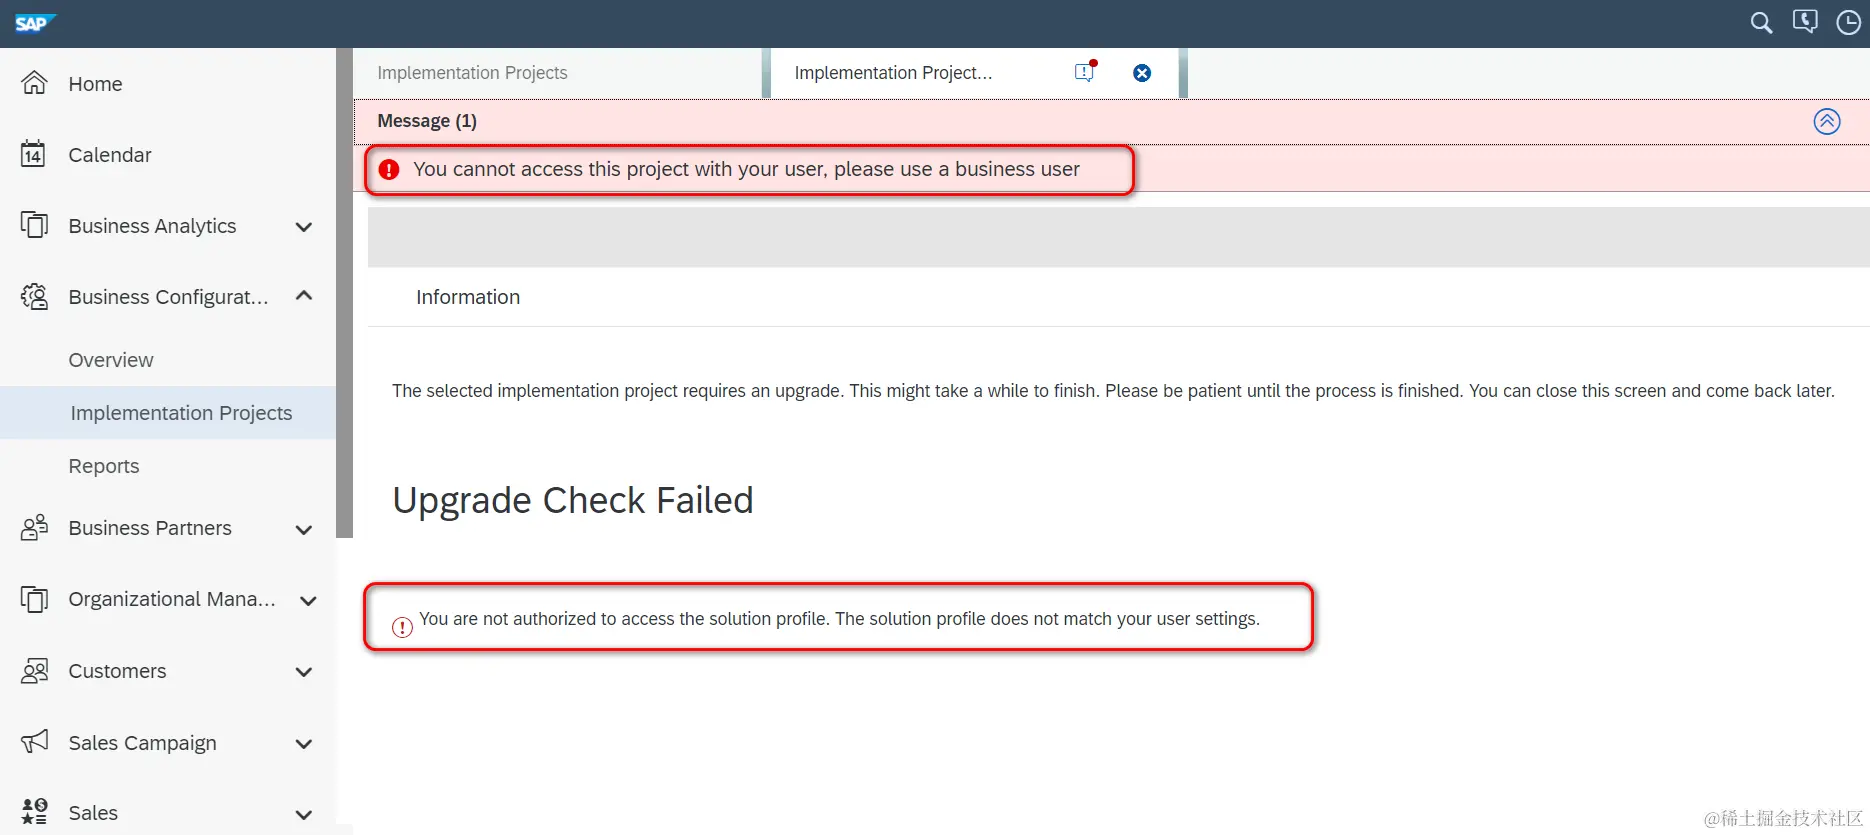The image size is (1870, 835).
Task: Click the Message (1) header
Action: pyautogui.click(x=427, y=121)
